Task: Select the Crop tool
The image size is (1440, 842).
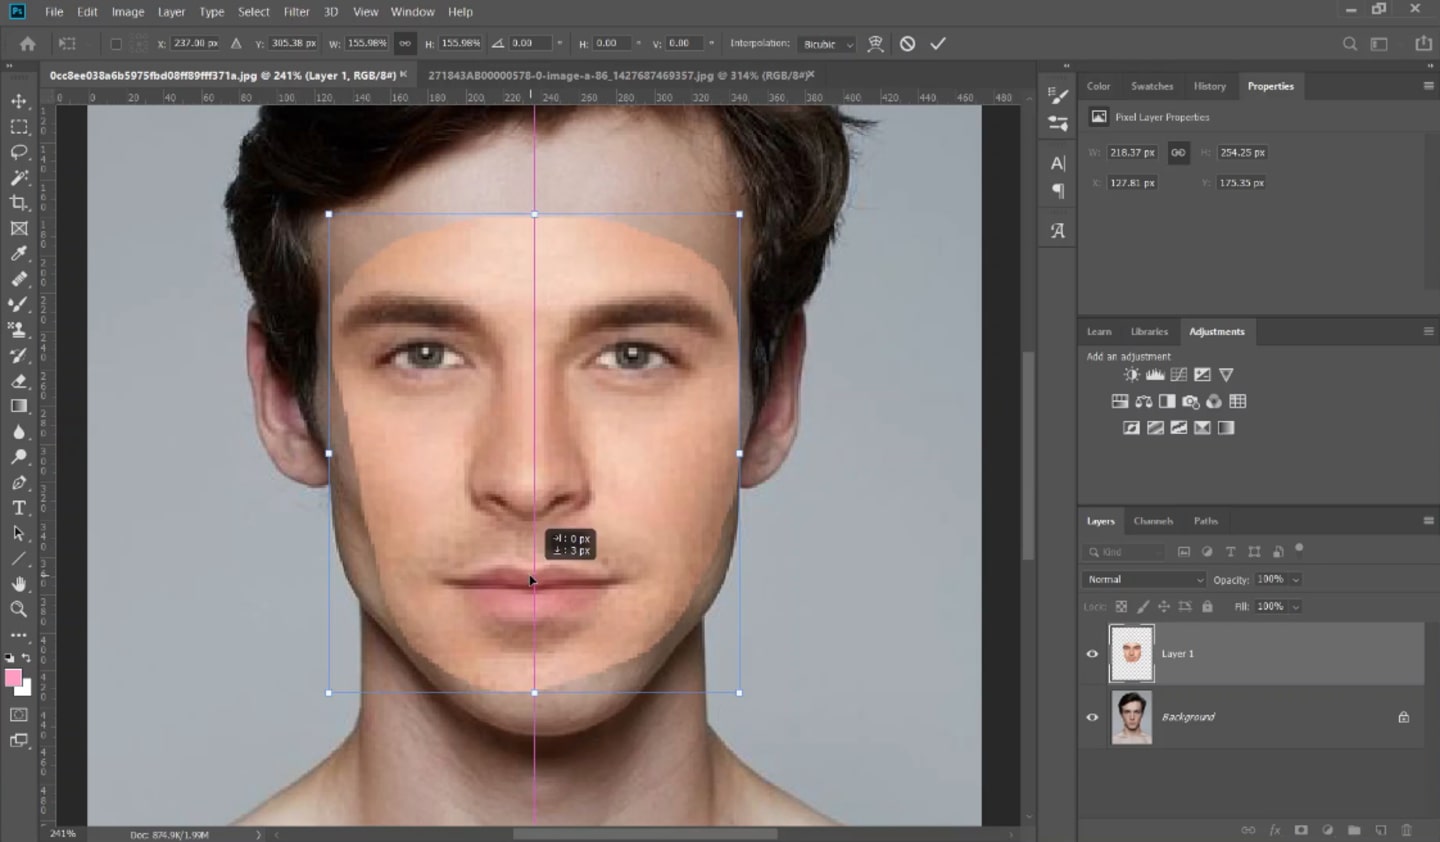Action: click(18, 203)
